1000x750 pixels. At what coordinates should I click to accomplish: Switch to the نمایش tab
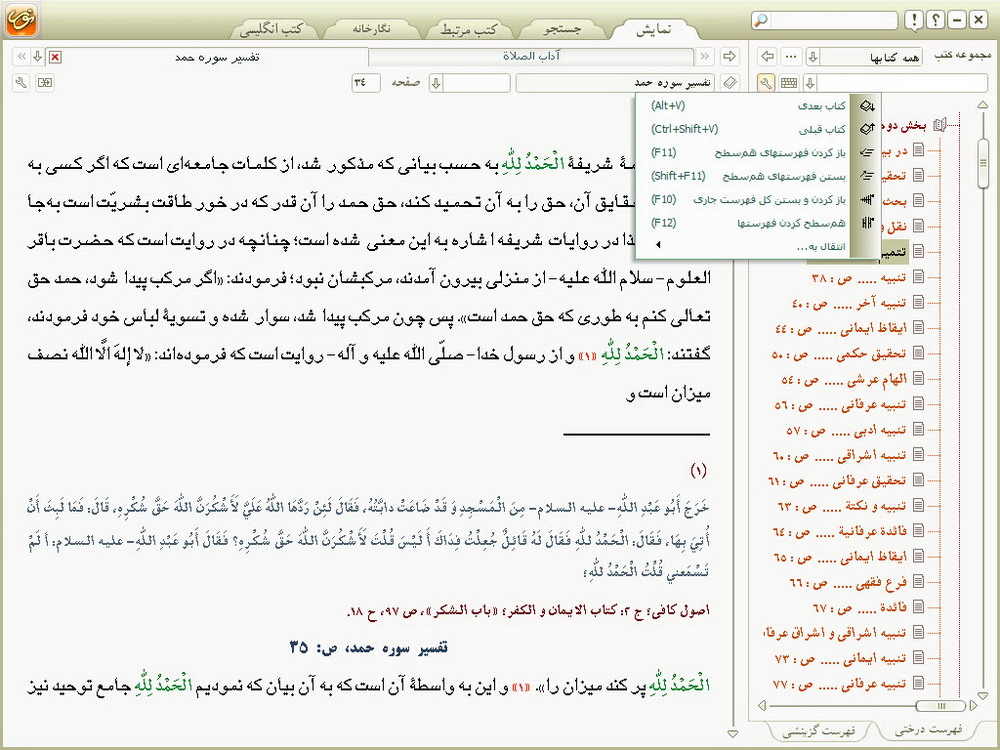pos(654,29)
